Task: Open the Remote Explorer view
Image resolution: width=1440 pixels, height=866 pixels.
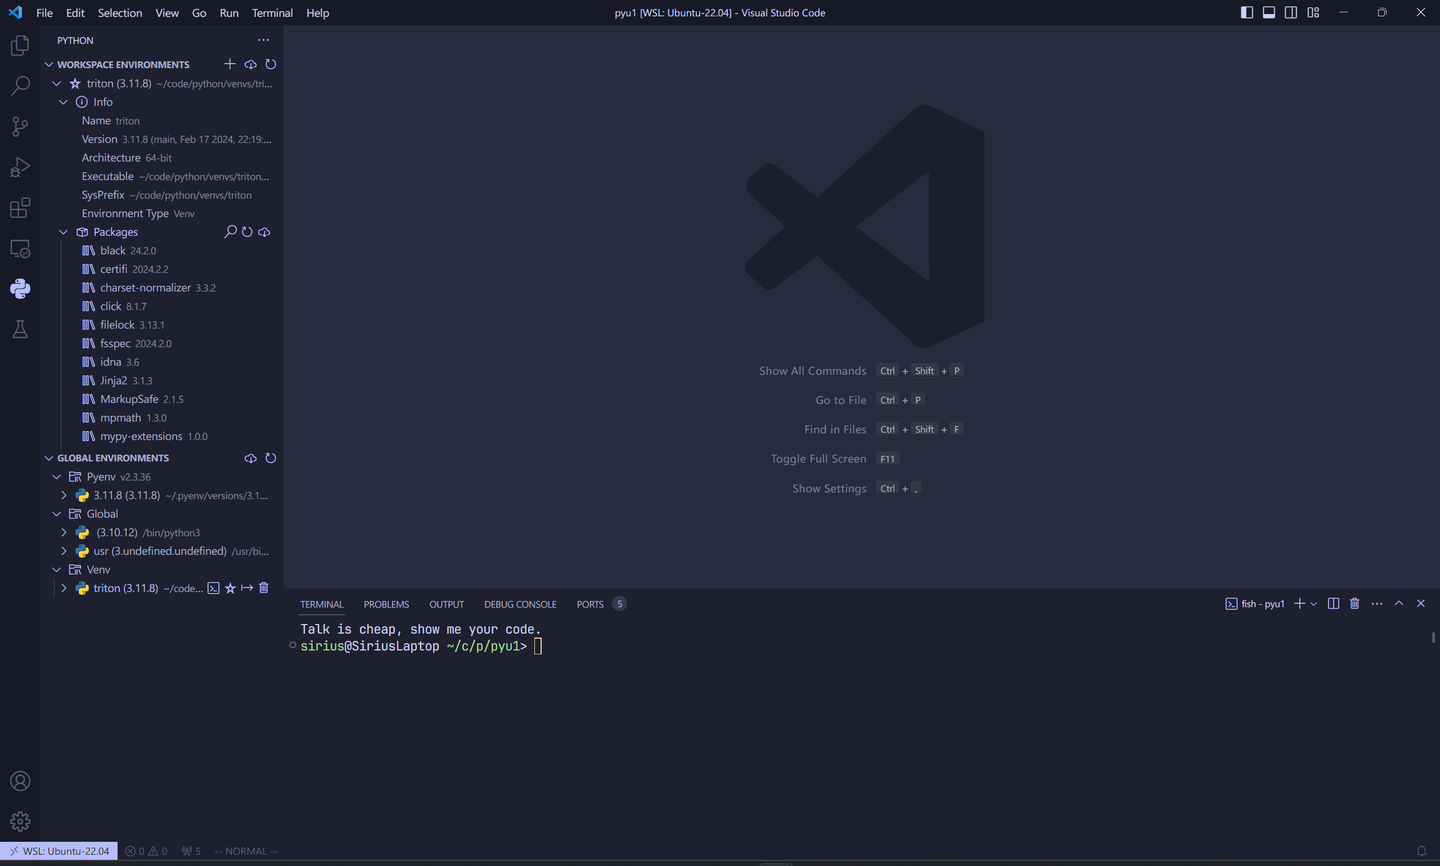Action: [20, 248]
